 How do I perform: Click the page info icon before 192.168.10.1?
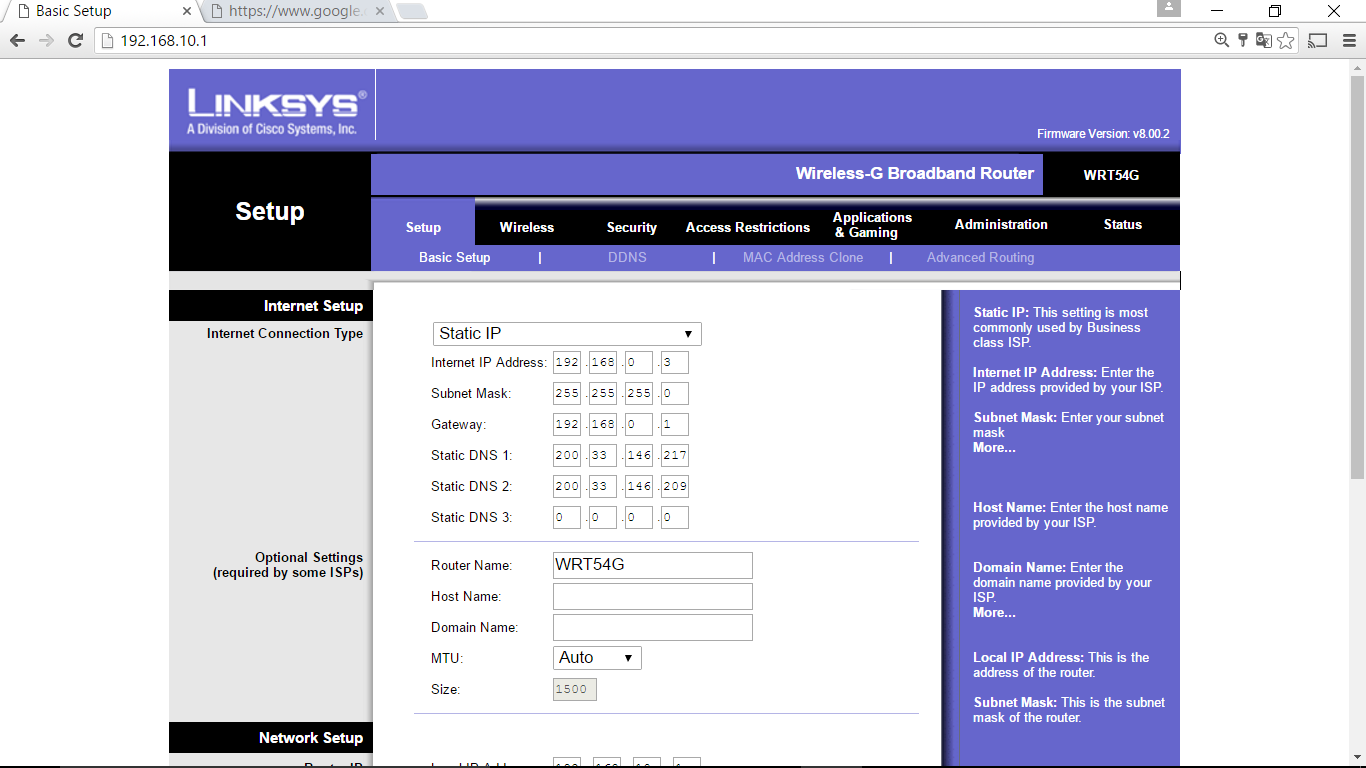108,41
